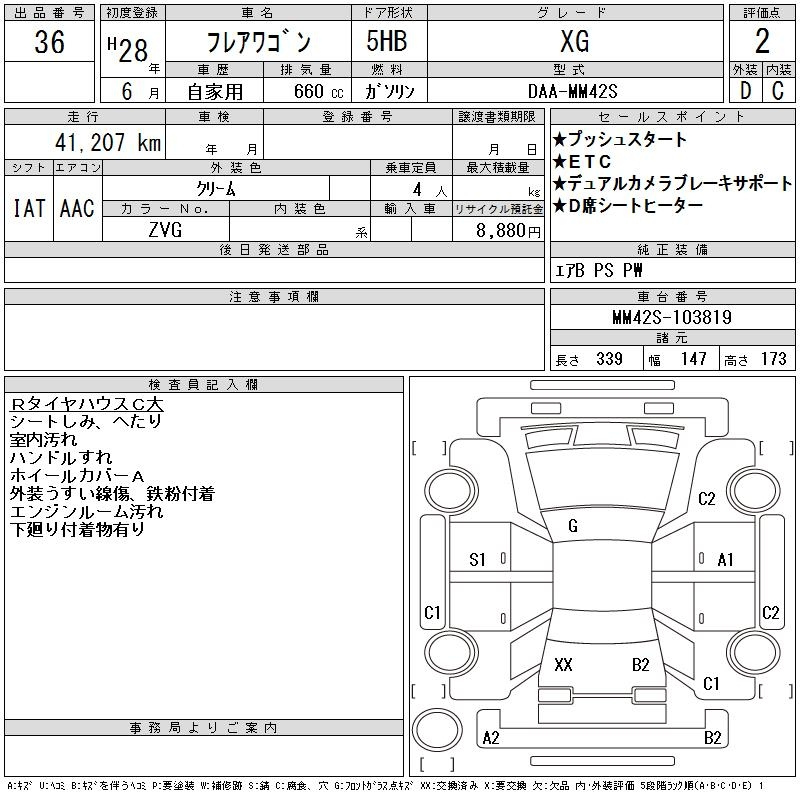This screenshot has width=800, height=800.
Task: Click the G windshield damage mark
Action: click(573, 526)
